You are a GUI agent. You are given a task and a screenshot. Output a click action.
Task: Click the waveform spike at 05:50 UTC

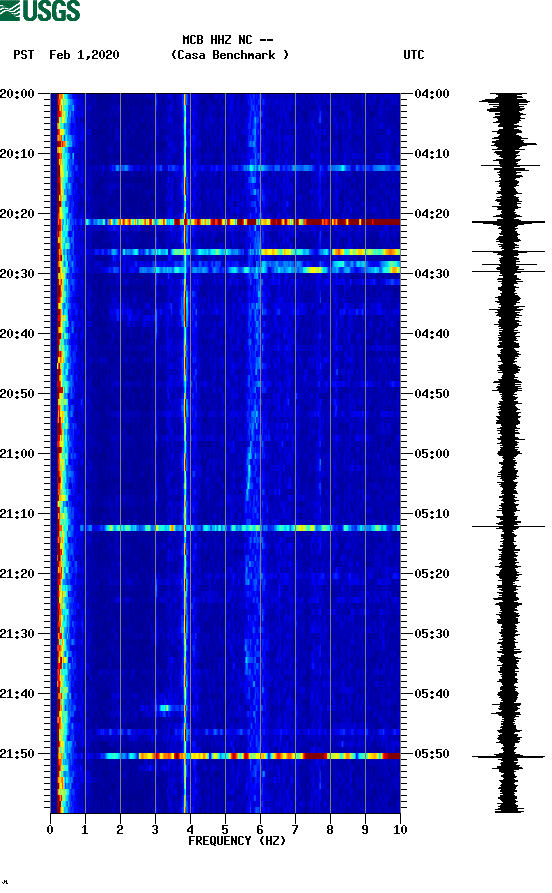click(x=508, y=756)
